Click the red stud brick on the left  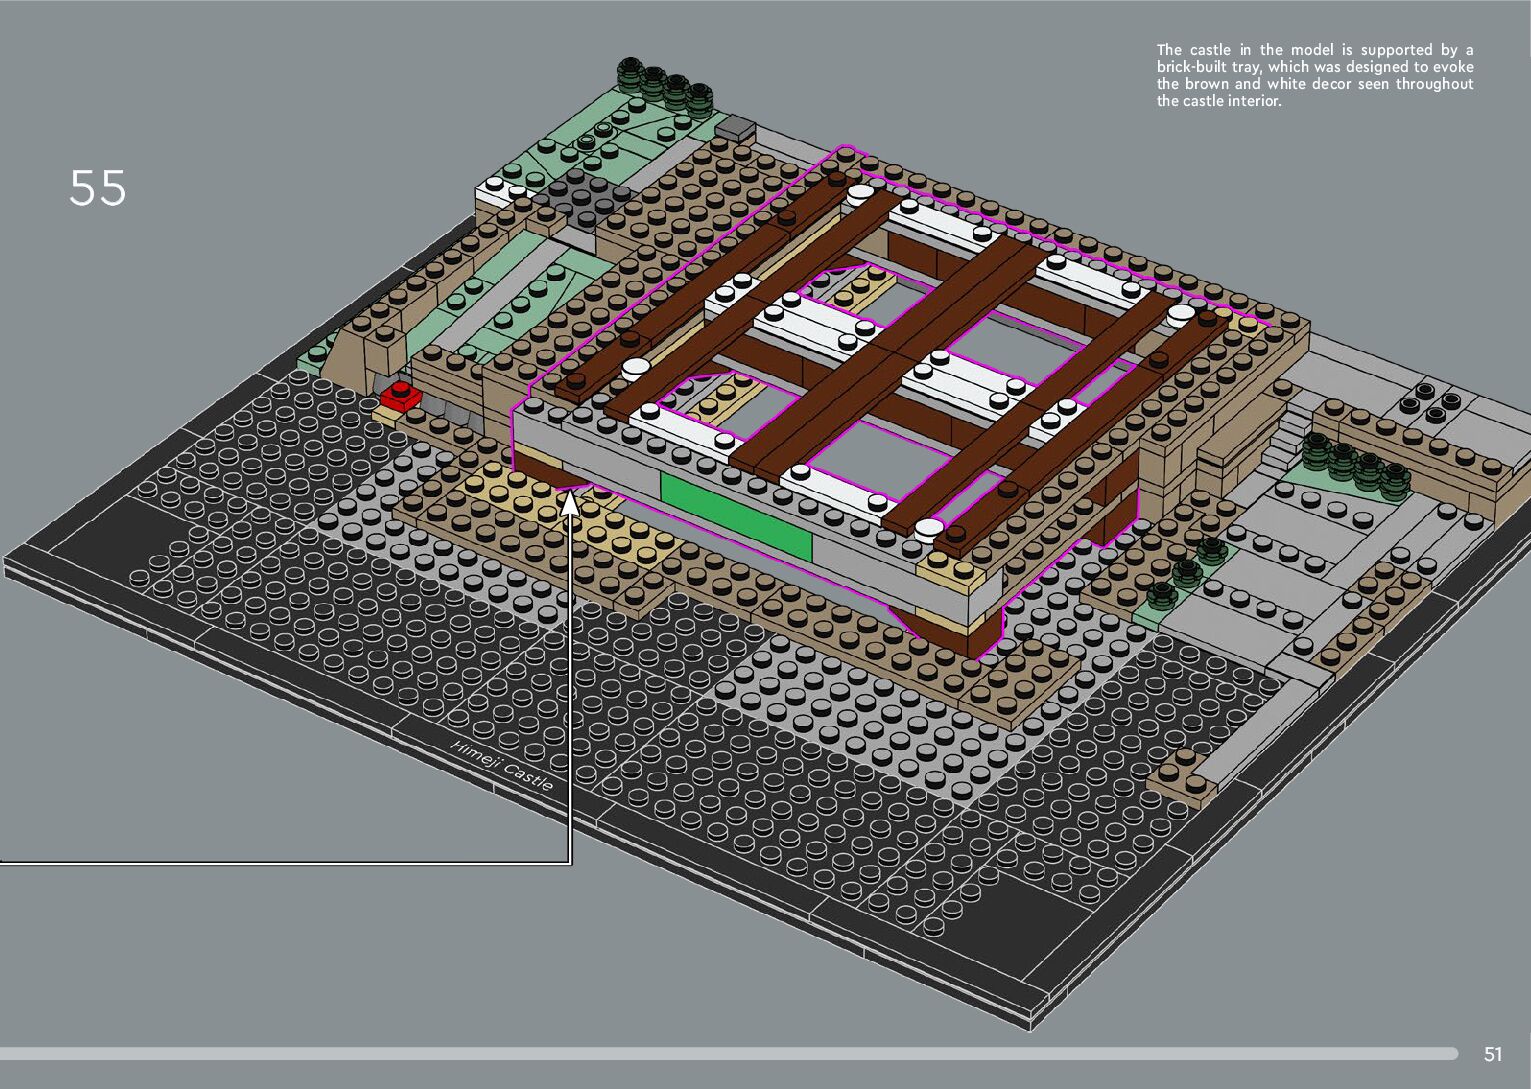[x=401, y=395]
